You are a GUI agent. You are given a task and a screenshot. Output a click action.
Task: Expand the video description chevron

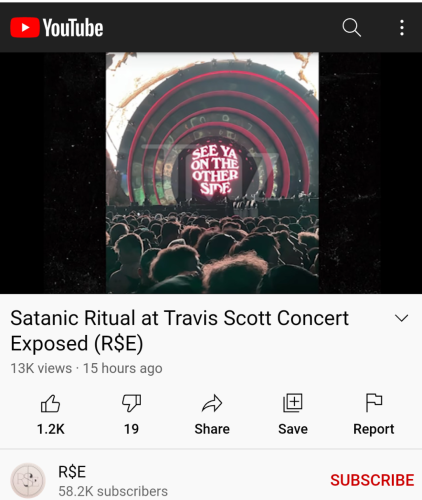401,318
